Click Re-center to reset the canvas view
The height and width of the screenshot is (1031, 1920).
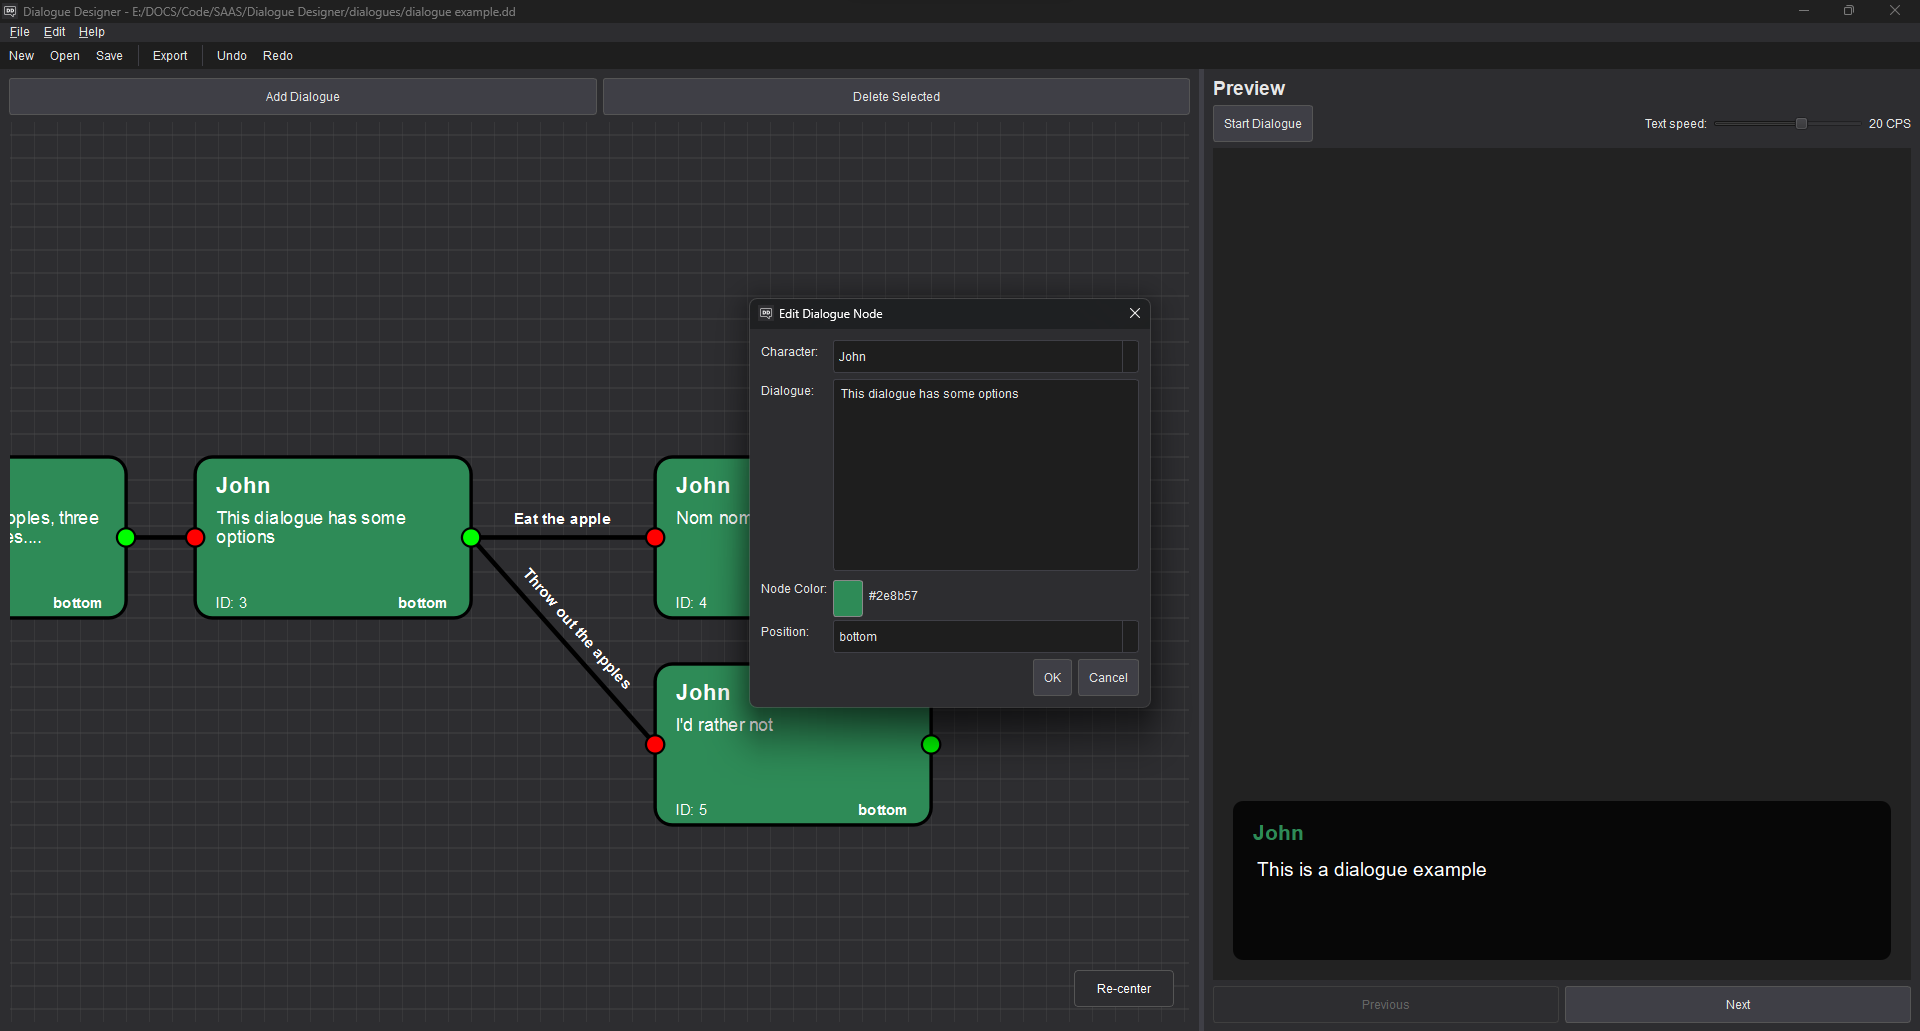click(x=1123, y=988)
